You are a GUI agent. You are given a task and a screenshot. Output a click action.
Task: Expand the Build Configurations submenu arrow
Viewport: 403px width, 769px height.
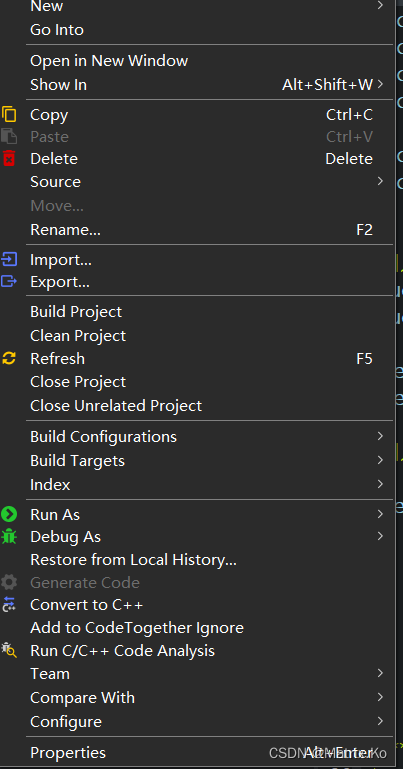[x=380, y=436]
